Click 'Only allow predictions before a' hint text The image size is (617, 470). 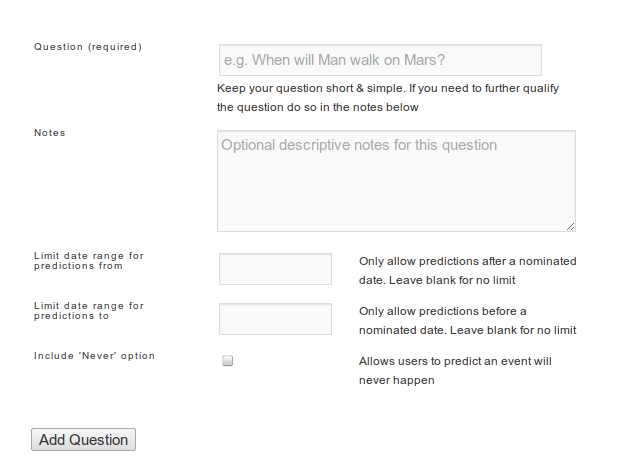[443, 311]
